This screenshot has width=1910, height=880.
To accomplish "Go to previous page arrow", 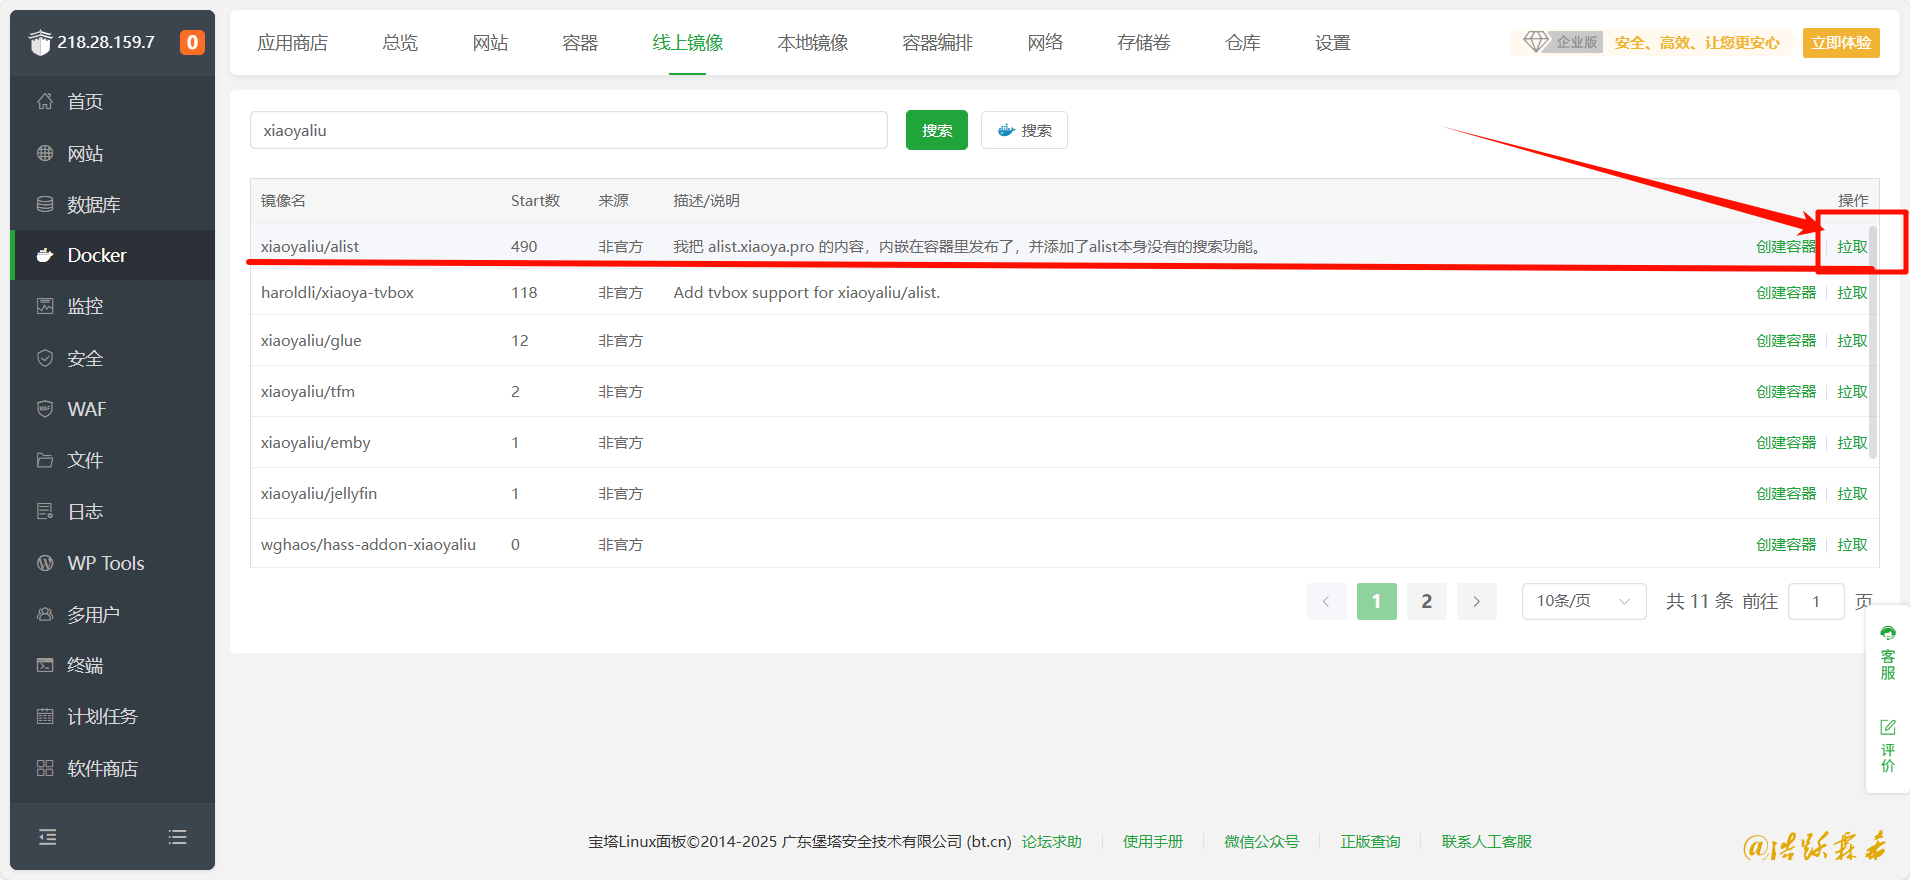I will [1326, 601].
